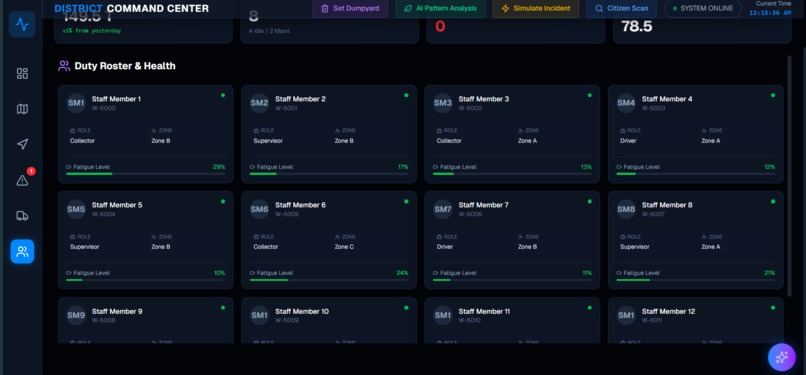The image size is (806, 375).
Task: Click the Staff Member 11 name
Action: coord(484,311)
